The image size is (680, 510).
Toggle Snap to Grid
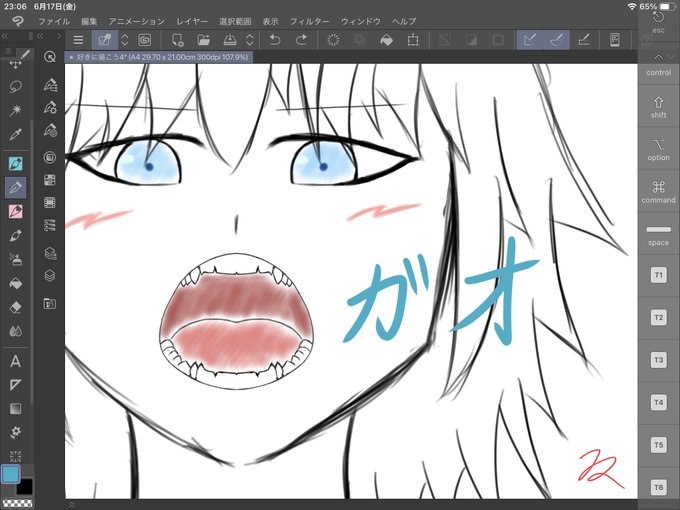point(584,40)
